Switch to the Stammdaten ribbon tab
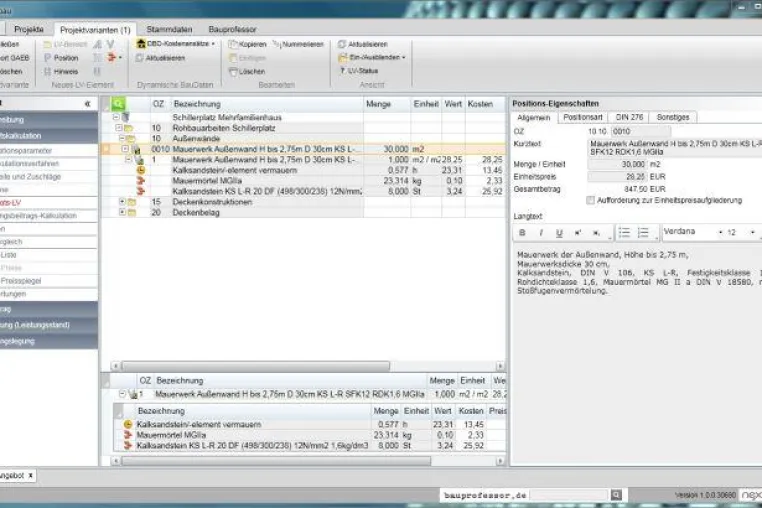The width and height of the screenshot is (762, 508). pos(169,29)
